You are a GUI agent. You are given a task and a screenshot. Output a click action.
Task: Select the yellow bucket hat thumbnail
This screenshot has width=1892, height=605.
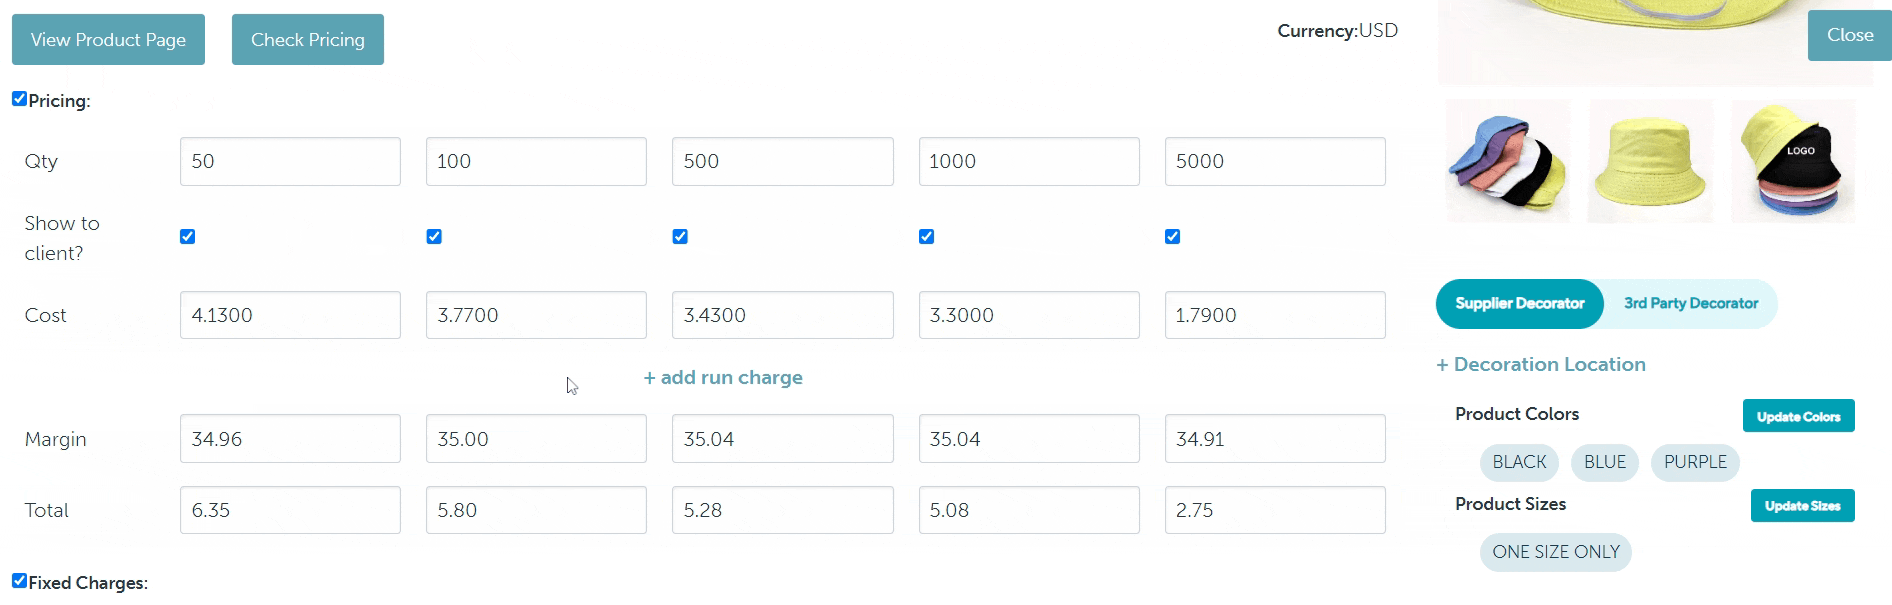(1650, 160)
